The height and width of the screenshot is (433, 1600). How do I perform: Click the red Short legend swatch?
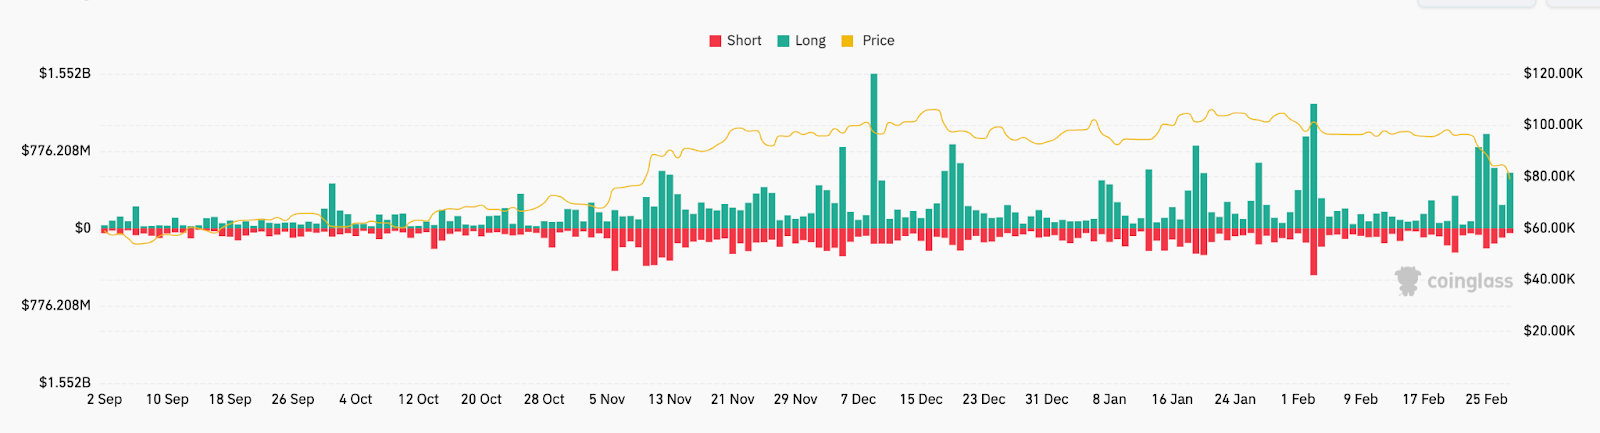pyautogui.click(x=715, y=41)
